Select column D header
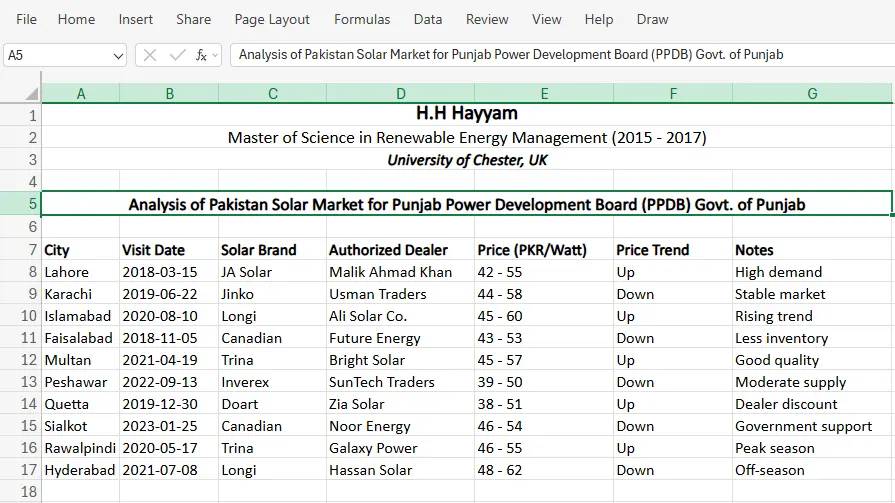895x503 pixels. click(401, 94)
